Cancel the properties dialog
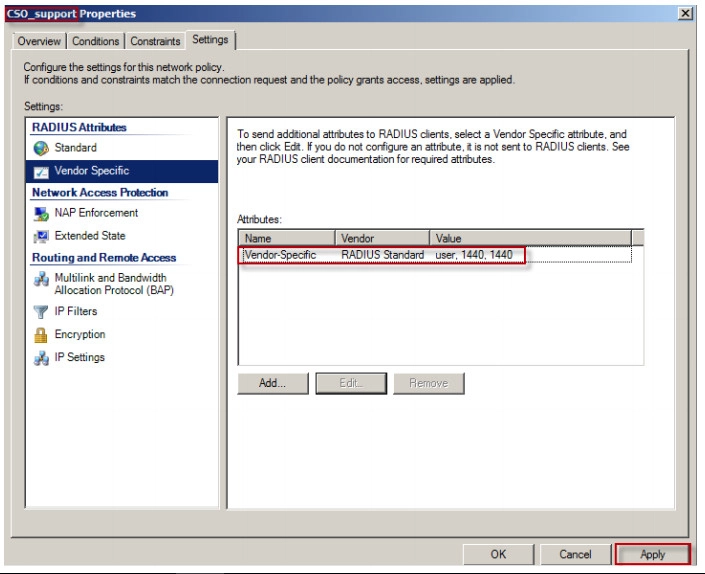The height and width of the screenshot is (574, 705). coord(575,554)
